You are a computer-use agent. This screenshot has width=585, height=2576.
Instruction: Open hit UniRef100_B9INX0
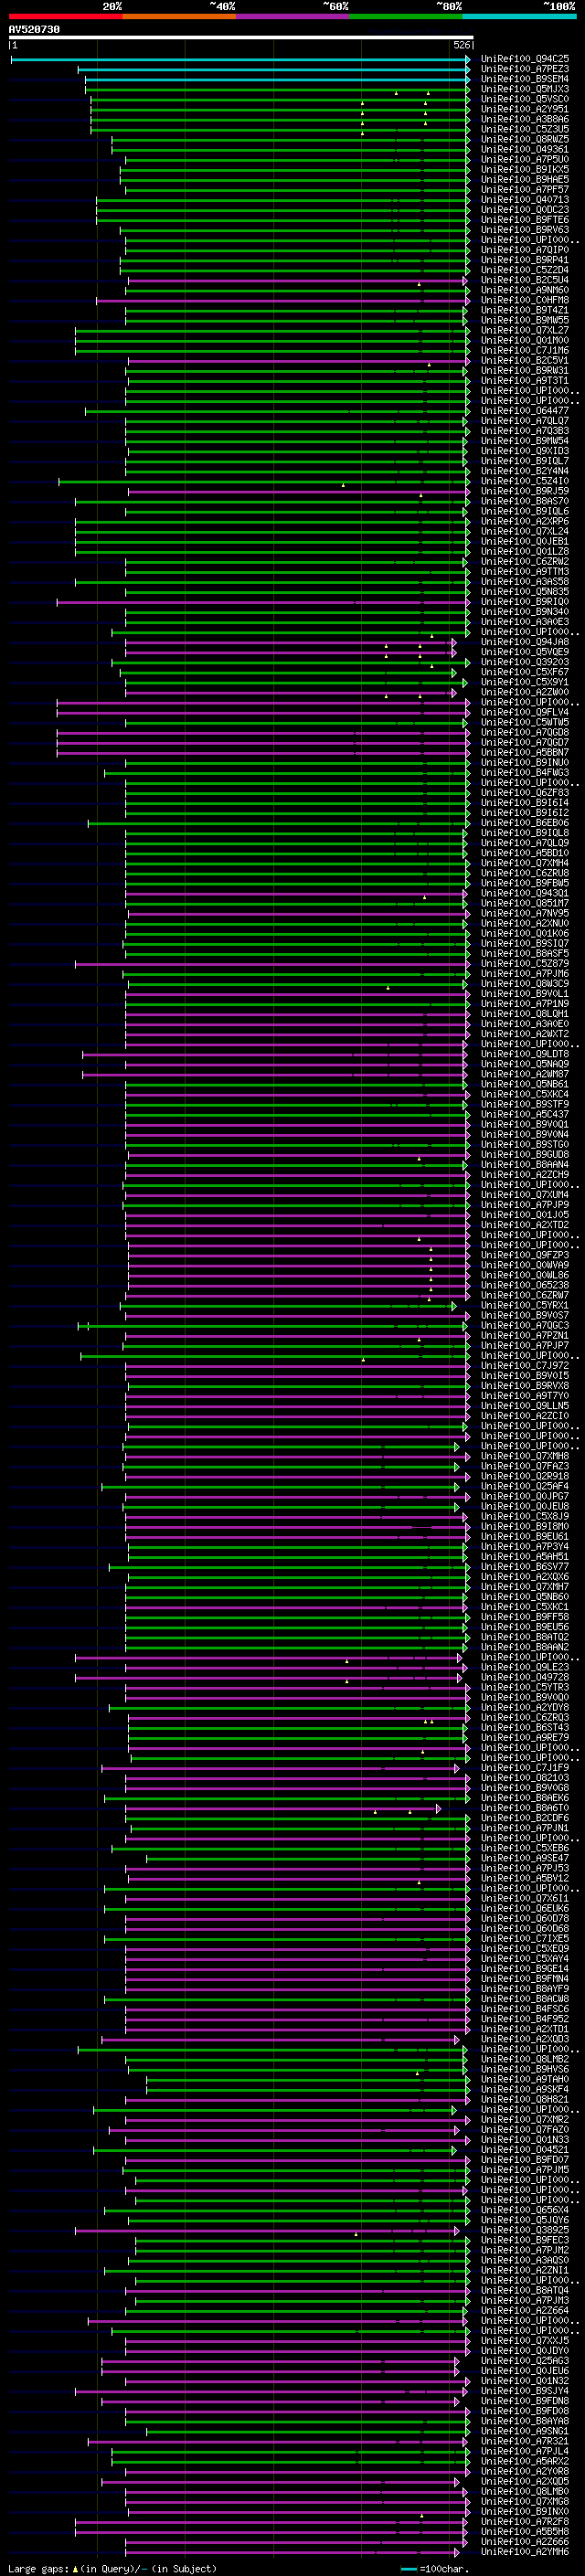coord(525,2511)
